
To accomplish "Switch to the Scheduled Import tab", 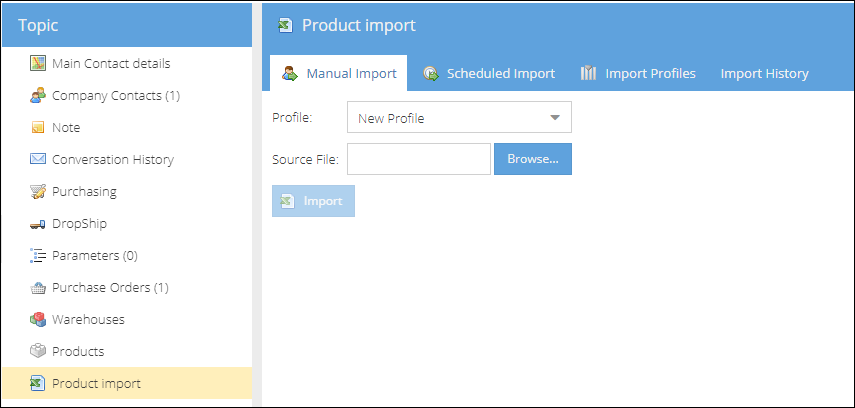I will pos(489,74).
